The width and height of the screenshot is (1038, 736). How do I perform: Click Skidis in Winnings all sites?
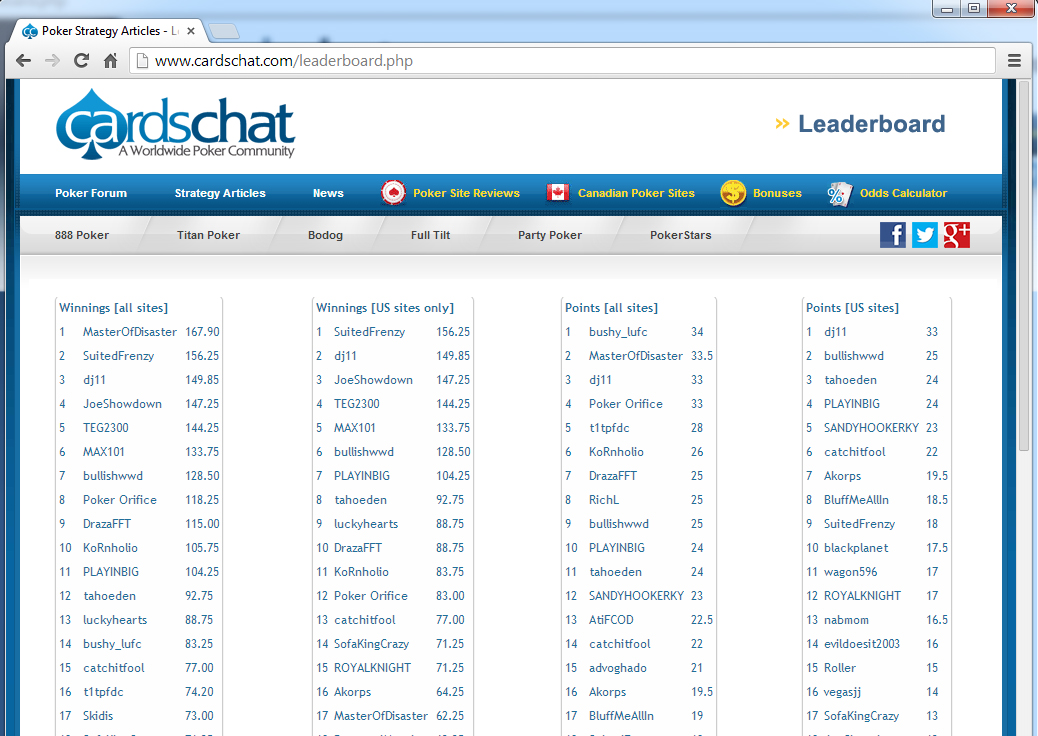point(98,715)
